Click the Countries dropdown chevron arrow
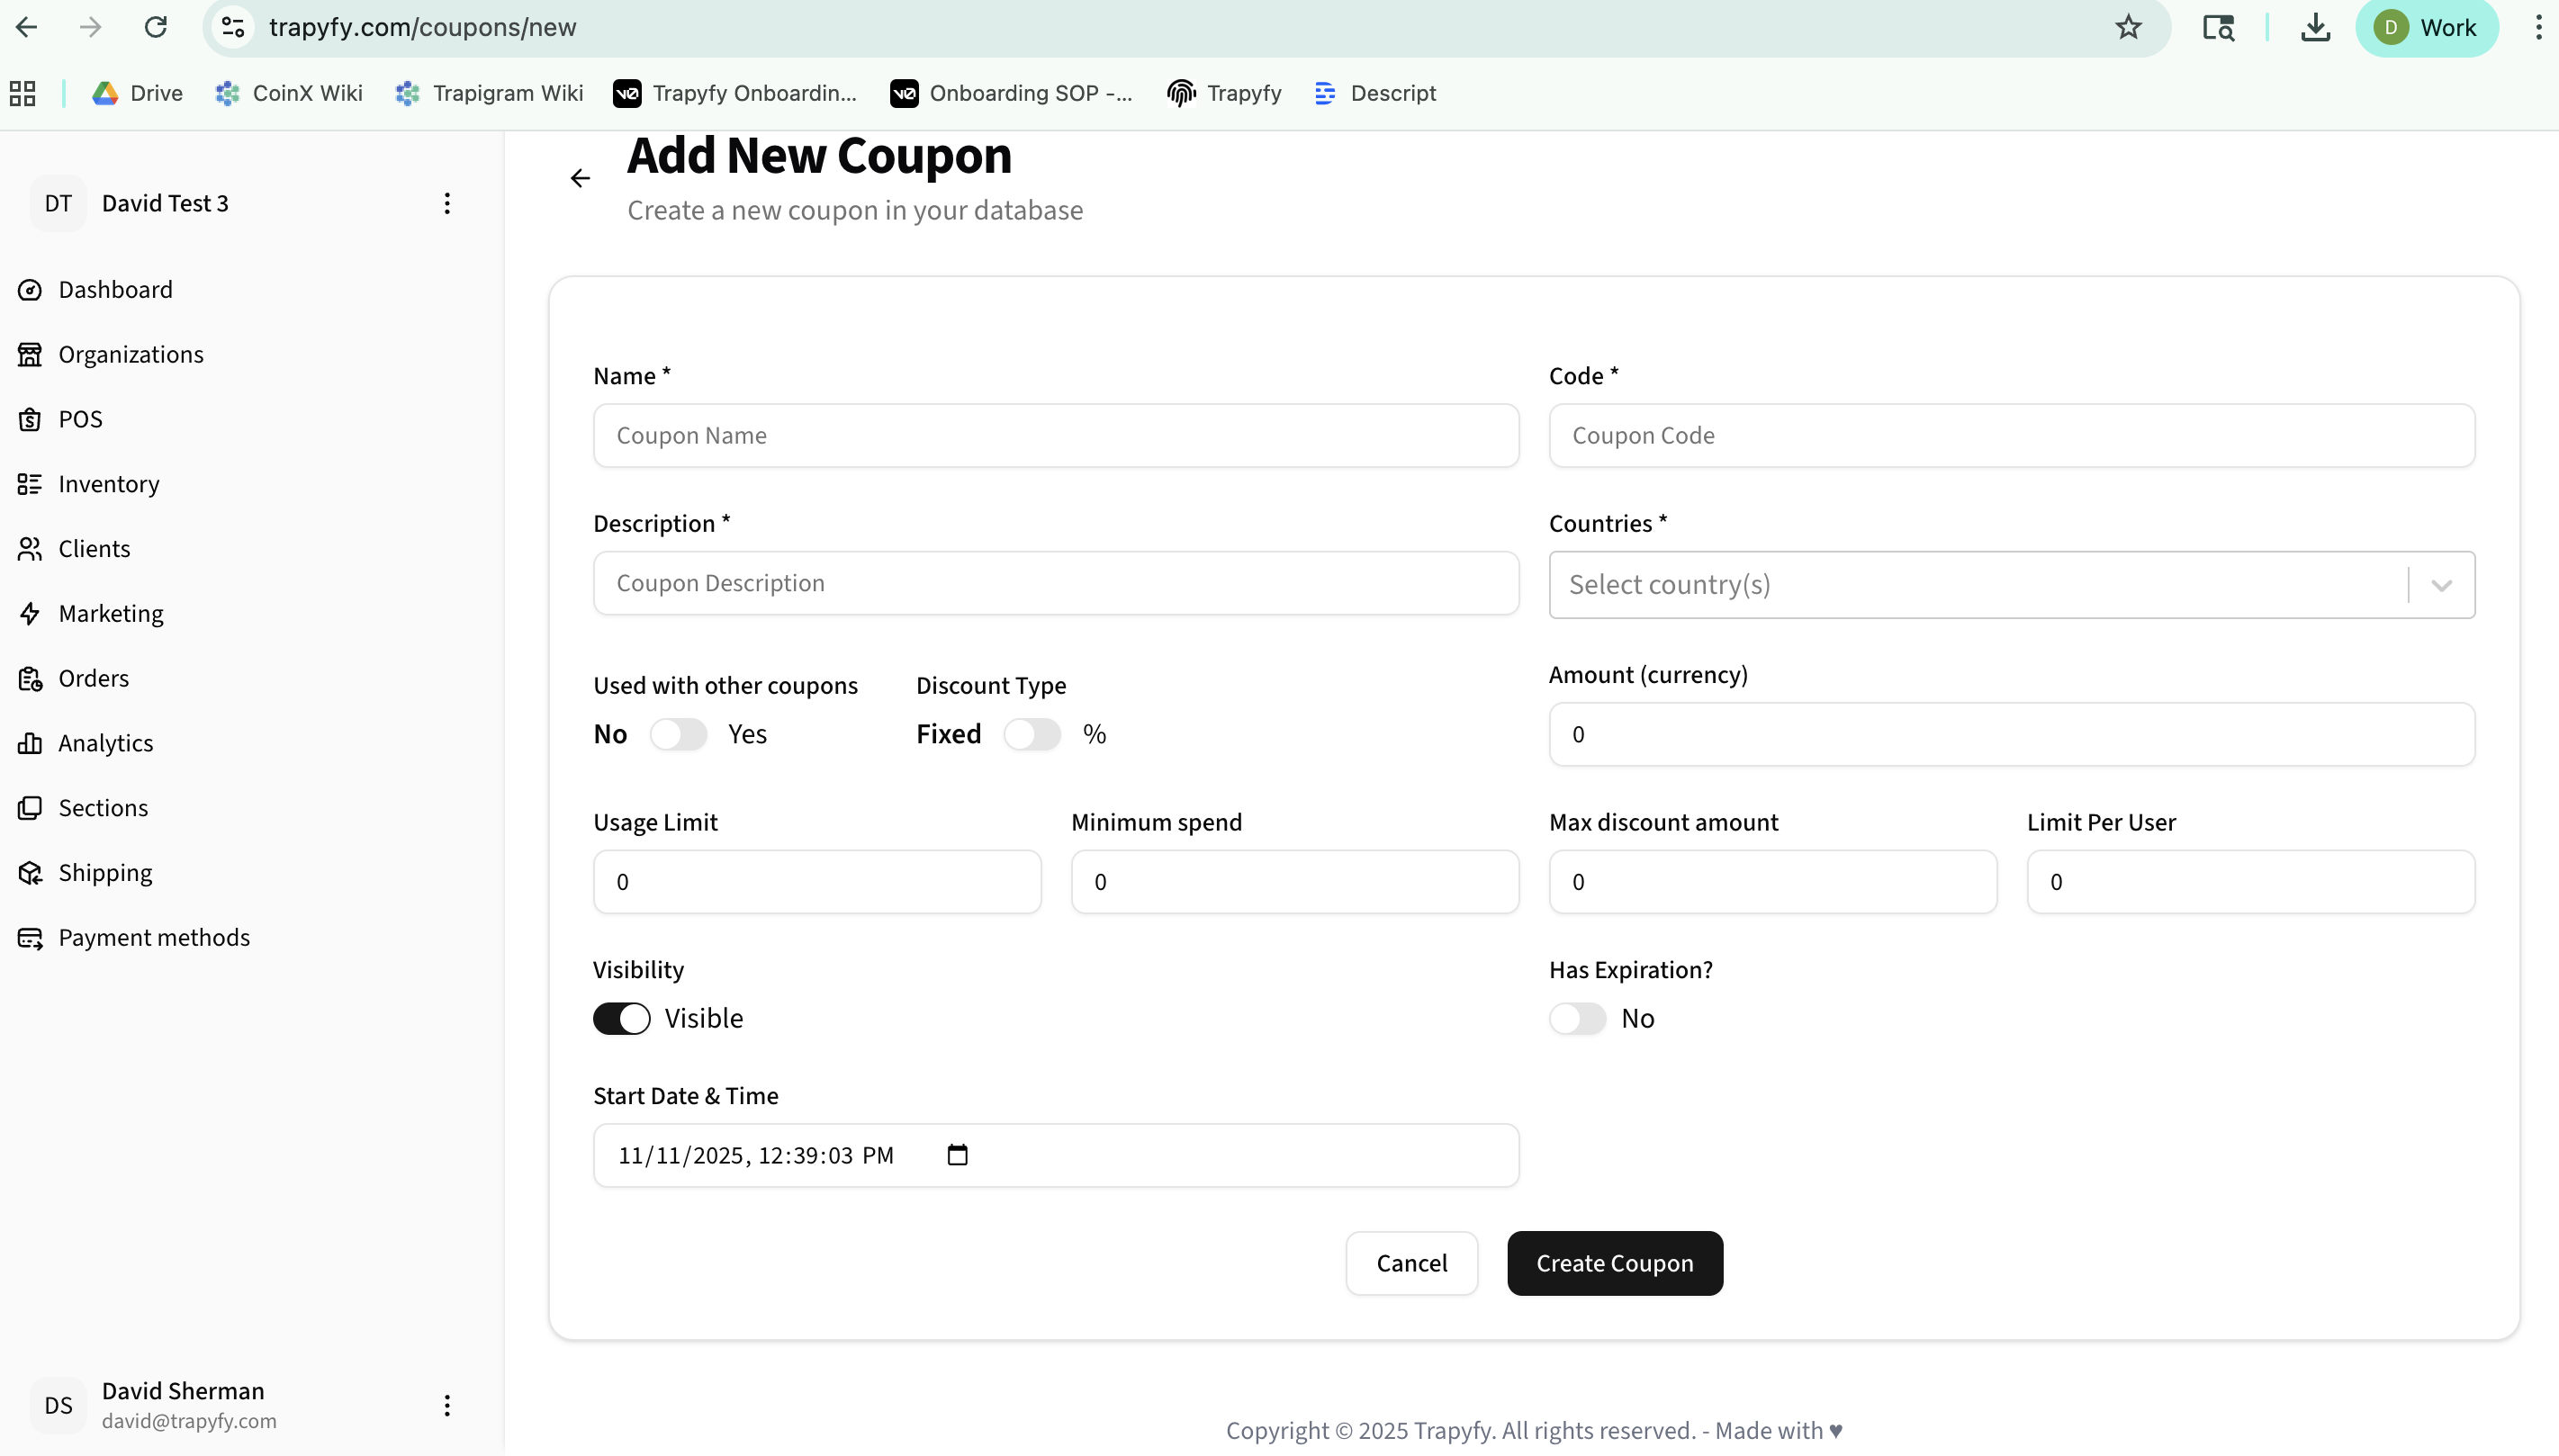 point(2441,585)
